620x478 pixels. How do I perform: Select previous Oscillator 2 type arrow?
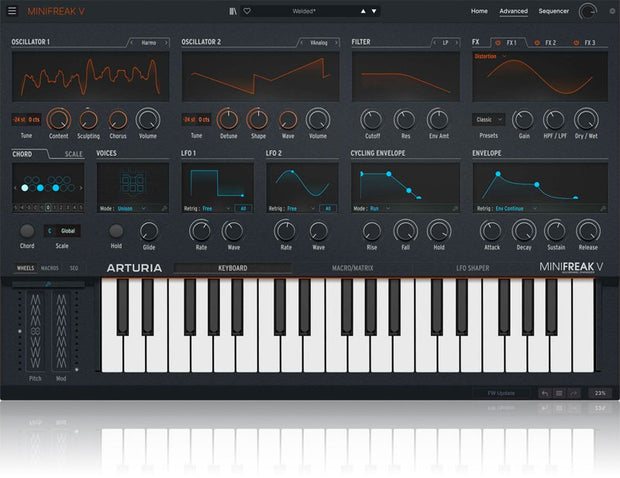coord(301,43)
